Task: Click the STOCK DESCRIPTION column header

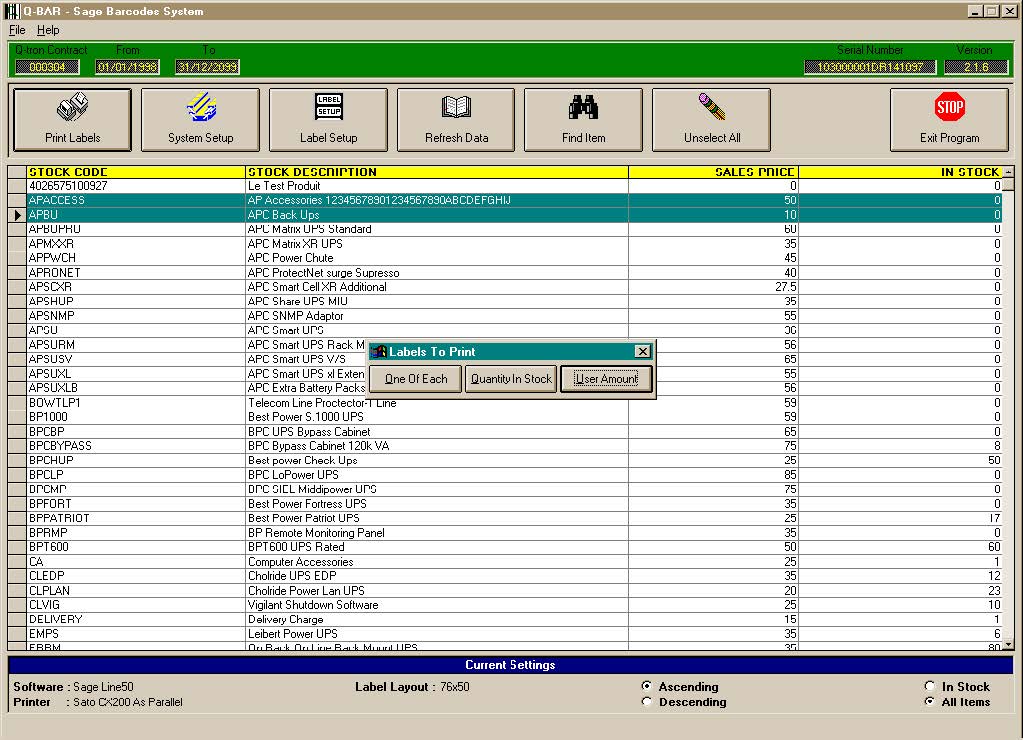Action: coord(437,172)
